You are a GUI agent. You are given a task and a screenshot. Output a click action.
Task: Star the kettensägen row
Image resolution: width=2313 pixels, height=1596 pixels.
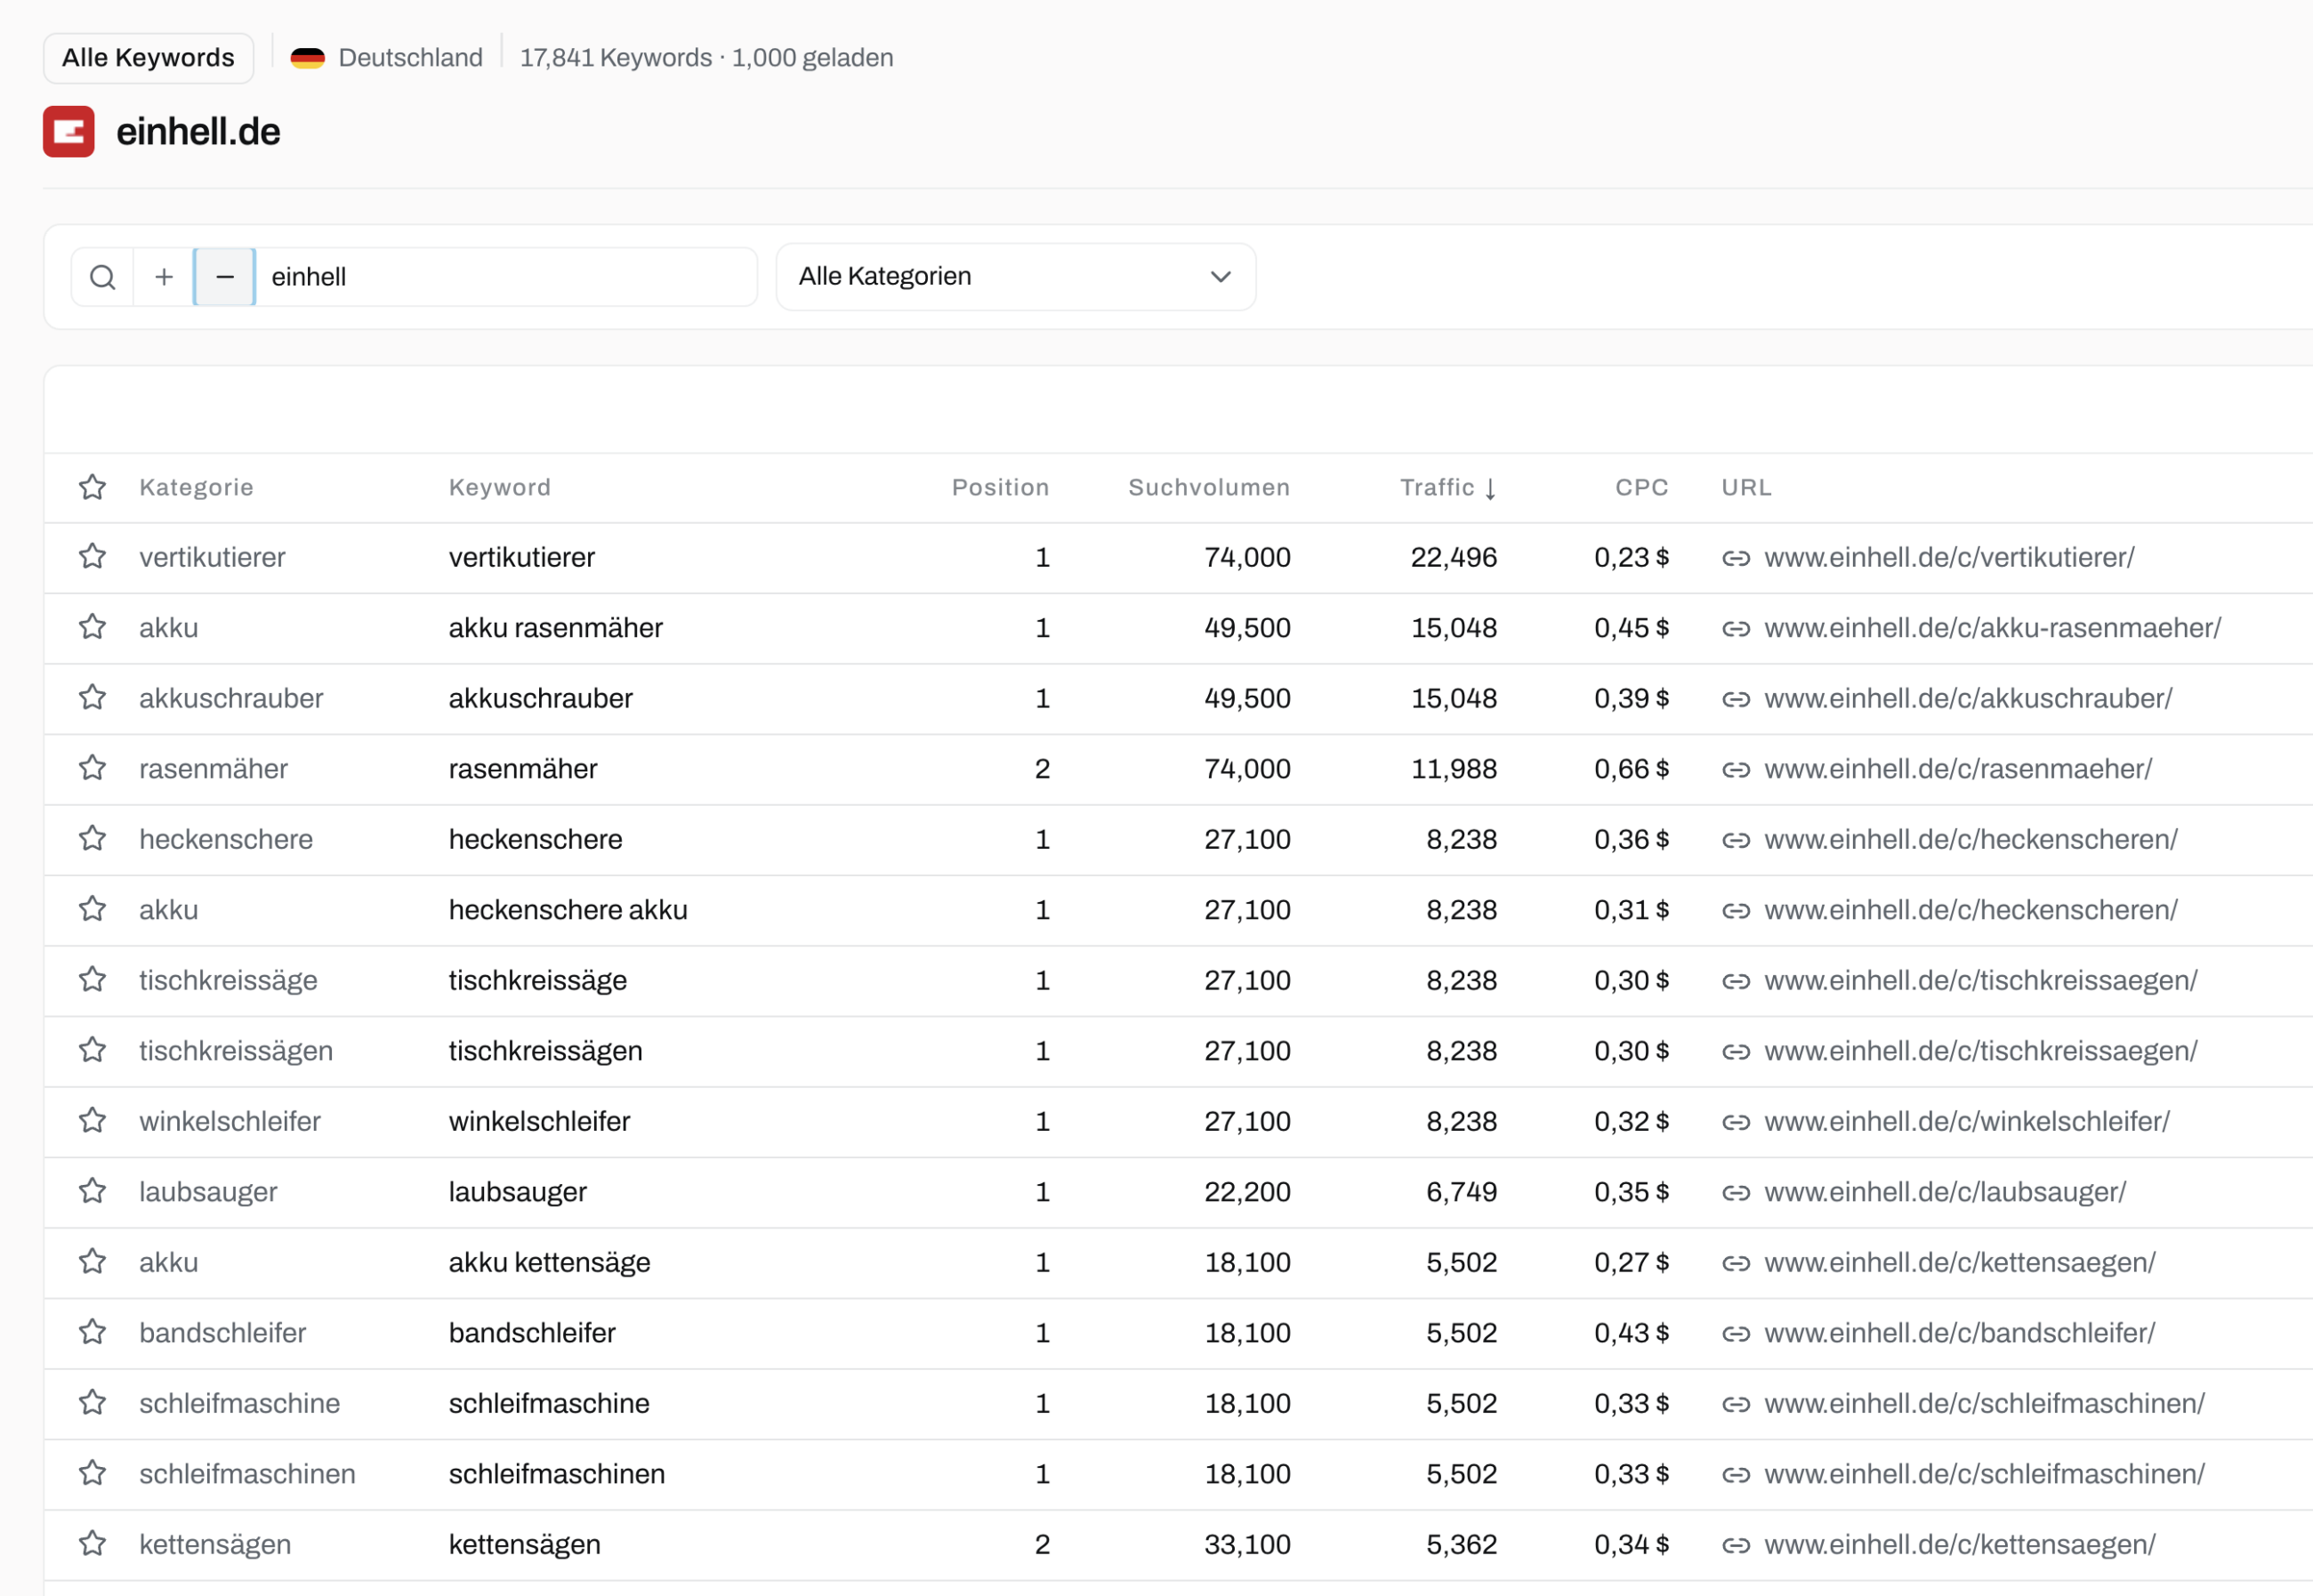[x=93, y=1543]
